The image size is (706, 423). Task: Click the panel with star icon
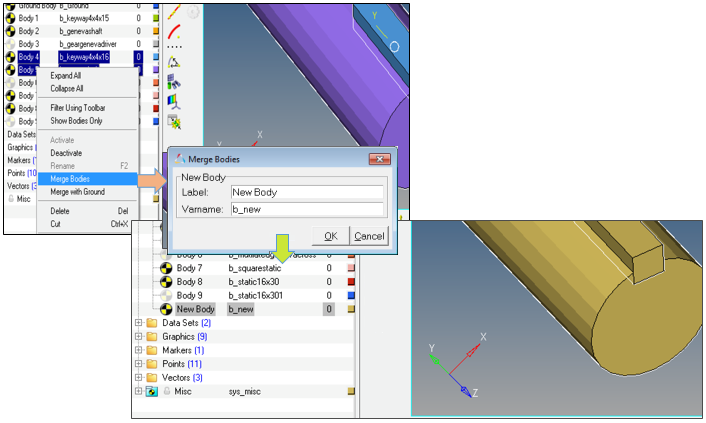coord(174,122)
